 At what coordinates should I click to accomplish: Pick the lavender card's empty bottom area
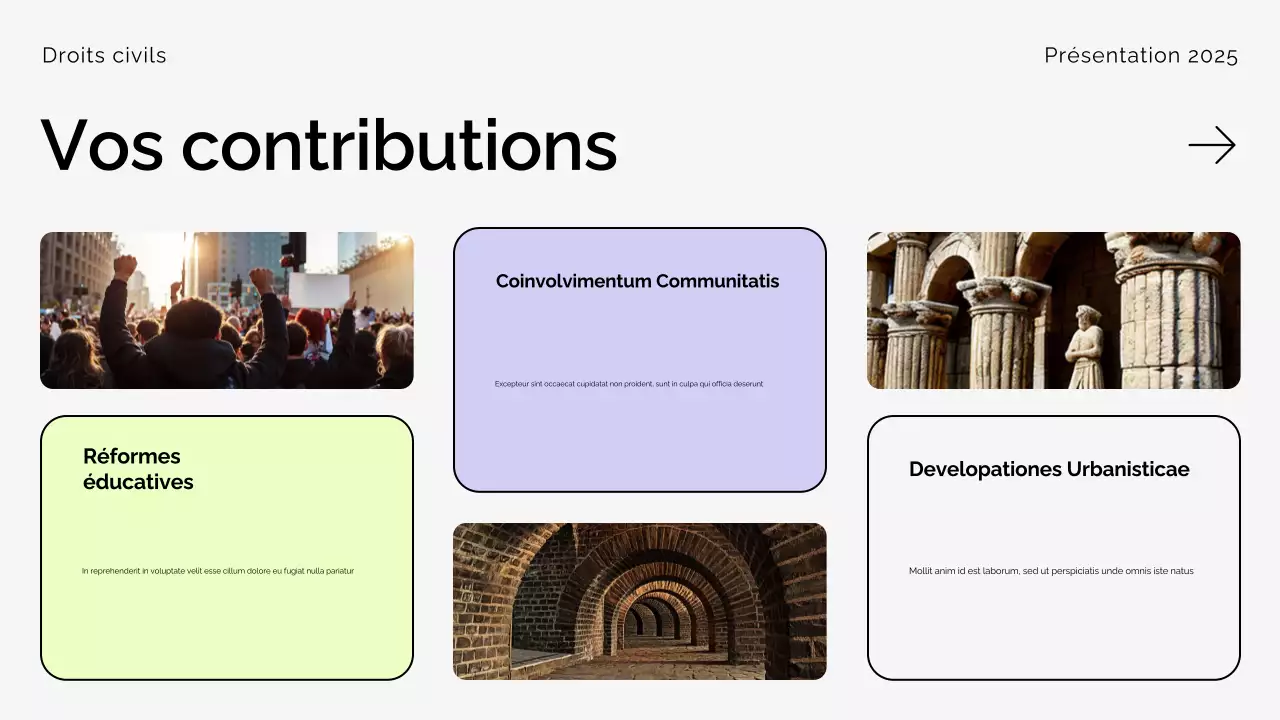[x=639, y=445]
